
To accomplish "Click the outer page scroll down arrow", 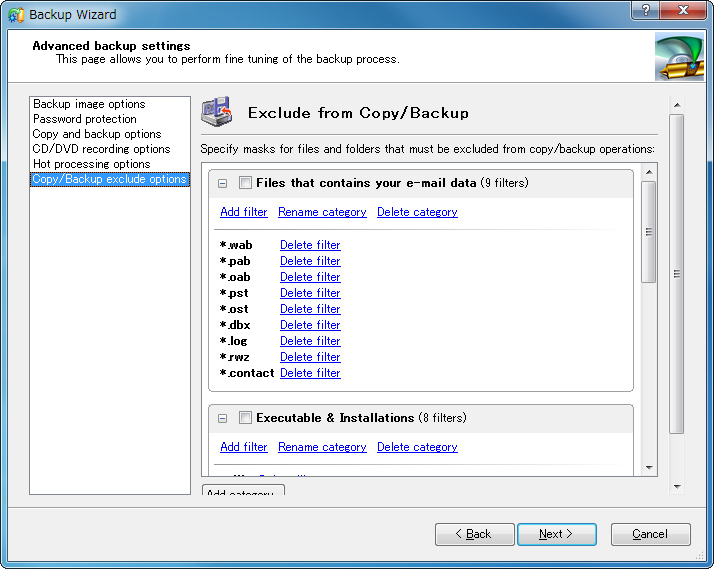I will 677,487.
